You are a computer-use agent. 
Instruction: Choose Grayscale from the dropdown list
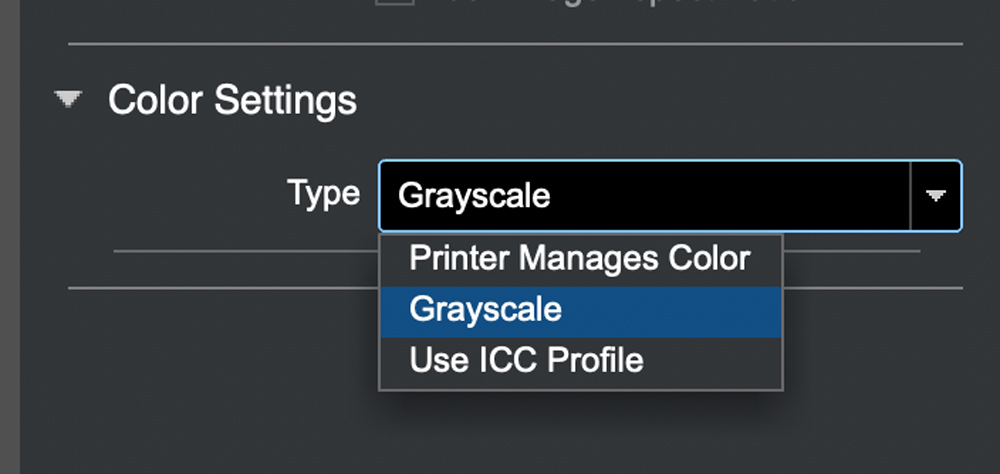(x=579, y=310)
